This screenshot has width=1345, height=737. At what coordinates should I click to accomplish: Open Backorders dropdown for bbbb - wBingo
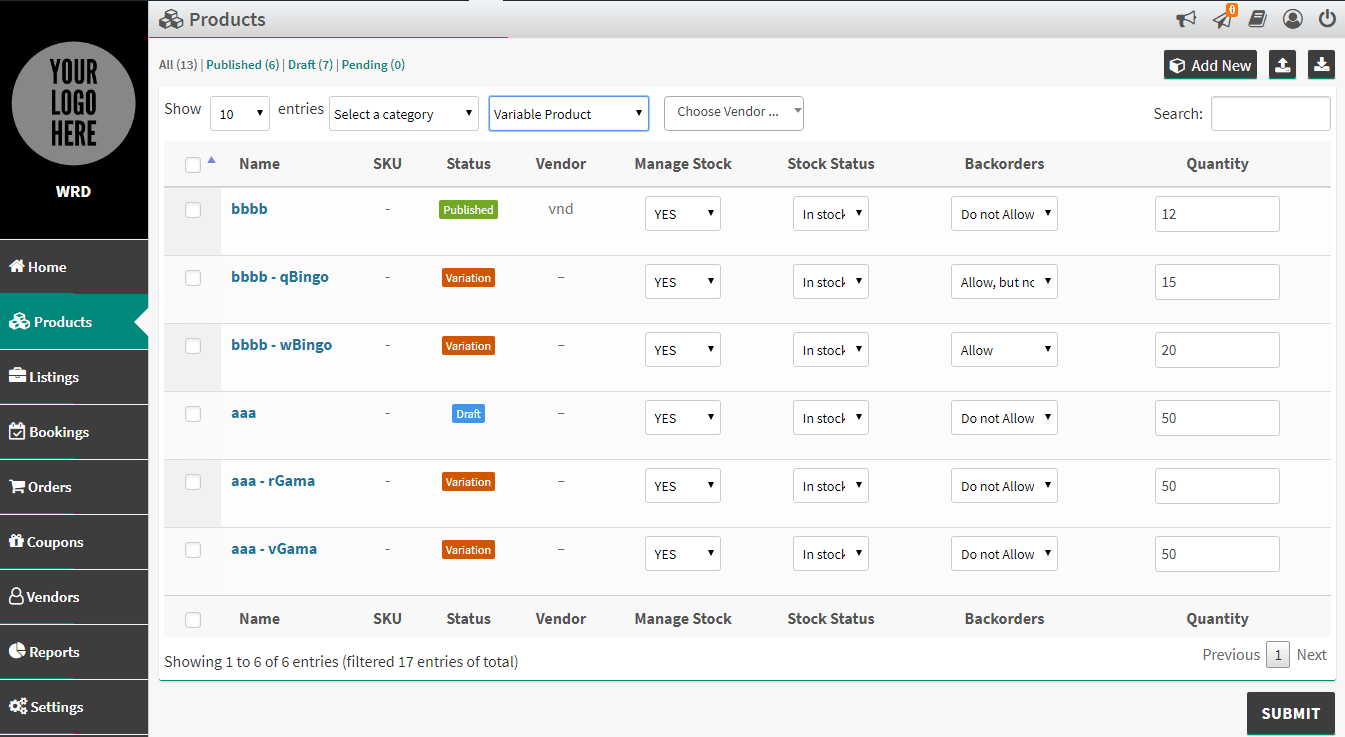tap(1004, 350)
